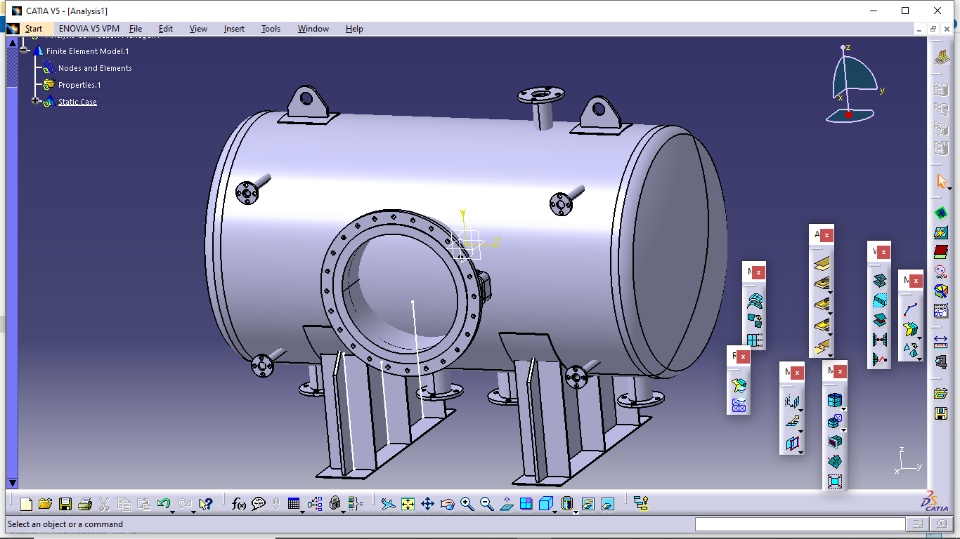Open the Window menu
The height and width of the screenshot is (539, 960).
(x=313, y=29)
